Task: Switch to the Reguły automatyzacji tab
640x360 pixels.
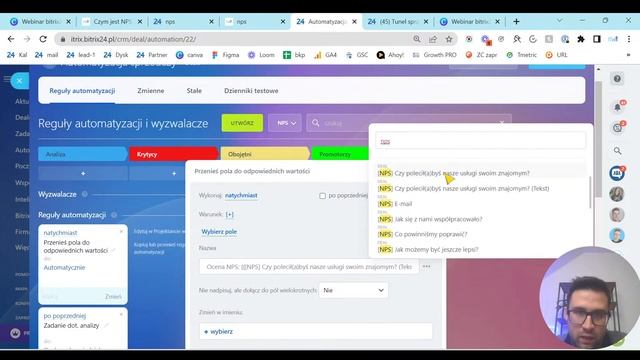Action: coord(82,91)
